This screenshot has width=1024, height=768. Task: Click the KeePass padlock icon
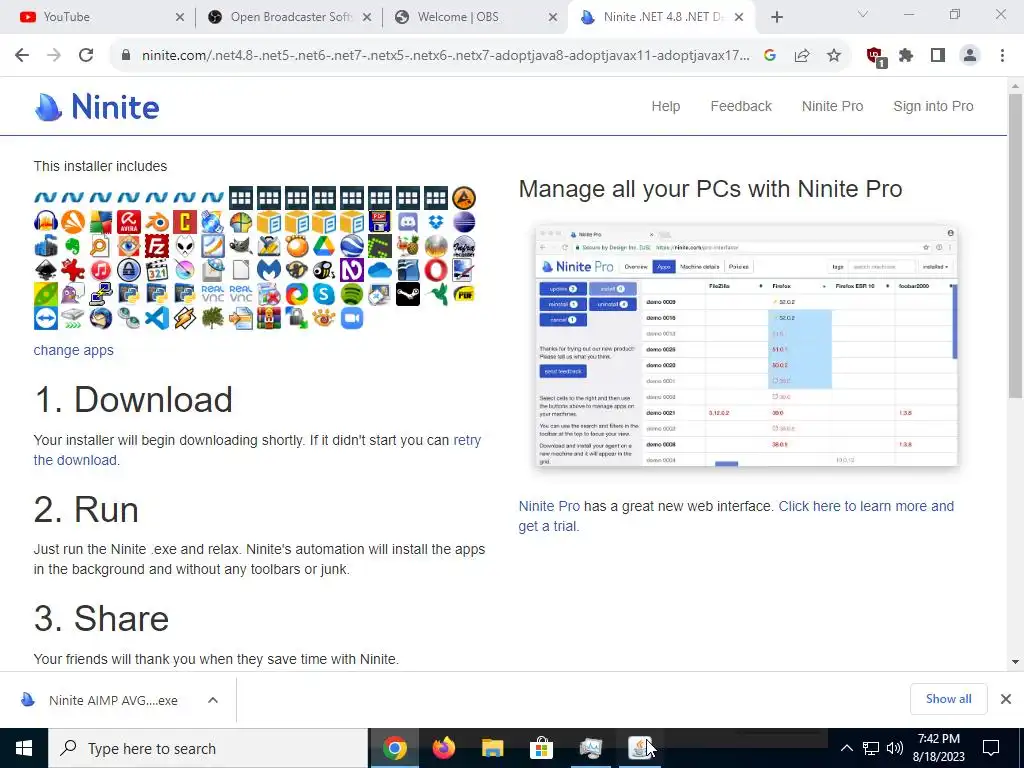(129, 270)
